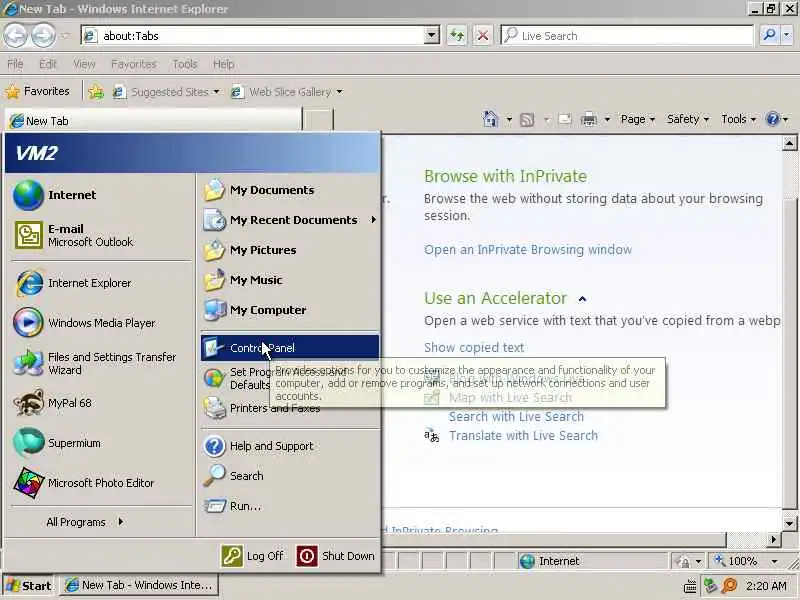Click the system tray clock 2:20 AM
The width and height of the screenshot is (800, 600).
click(766, 586)
